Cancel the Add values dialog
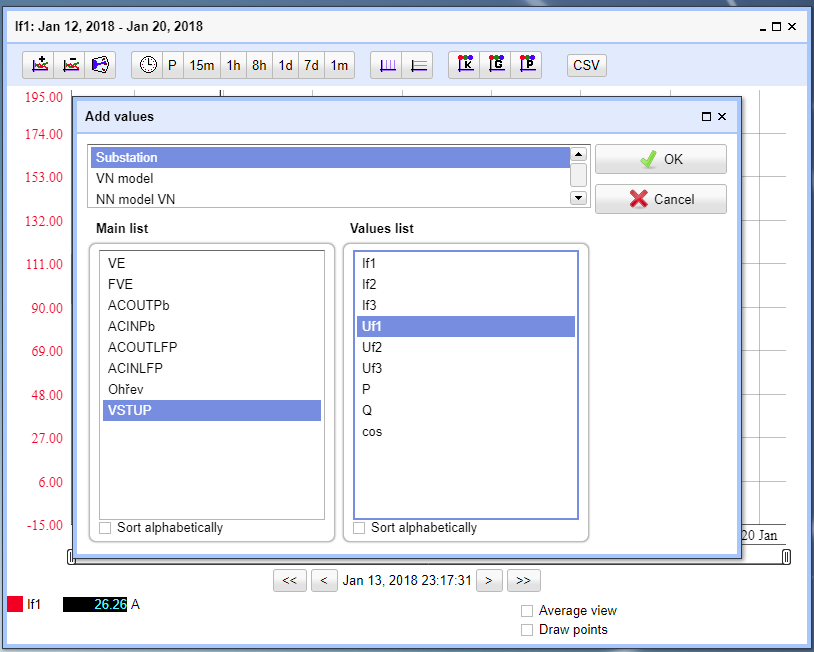Viewport: 814px width, 652px height. 661,199
